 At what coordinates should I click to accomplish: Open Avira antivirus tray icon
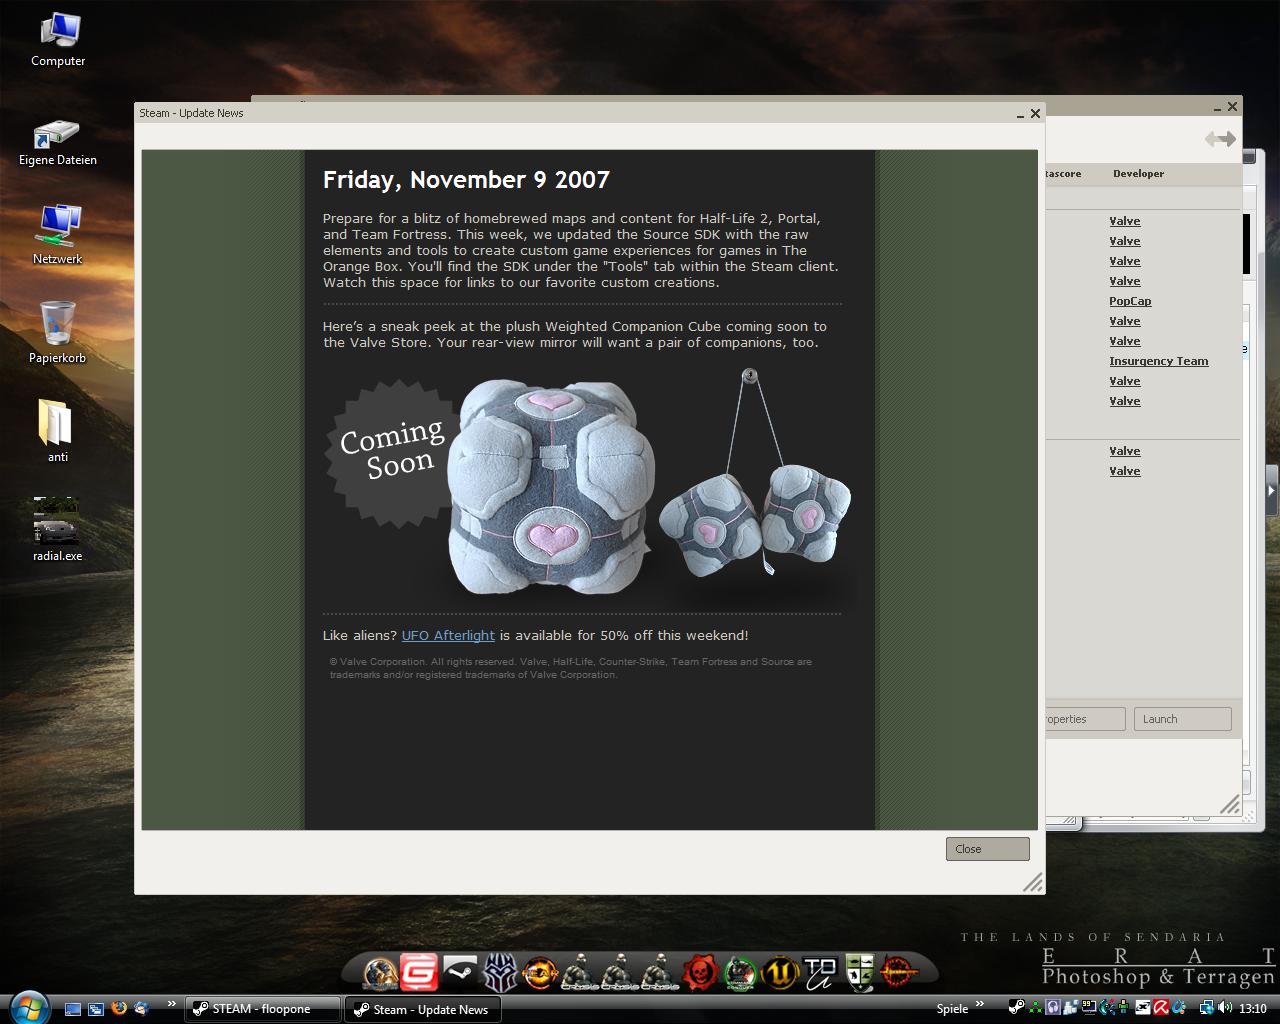pos(1163,1008)
